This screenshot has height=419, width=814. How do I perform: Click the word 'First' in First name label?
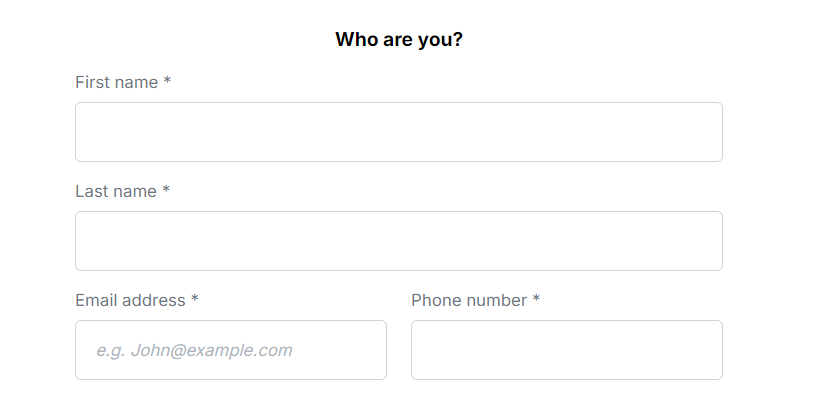[93, 82]
